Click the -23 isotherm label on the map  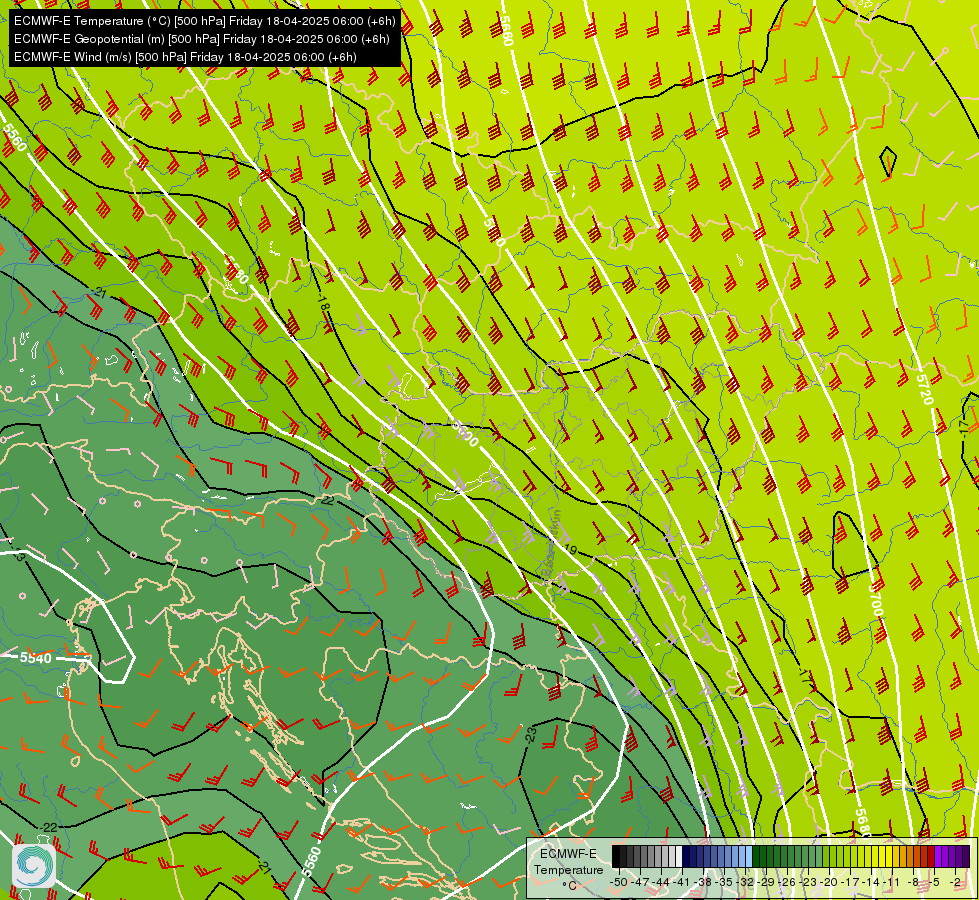[531, 734]
